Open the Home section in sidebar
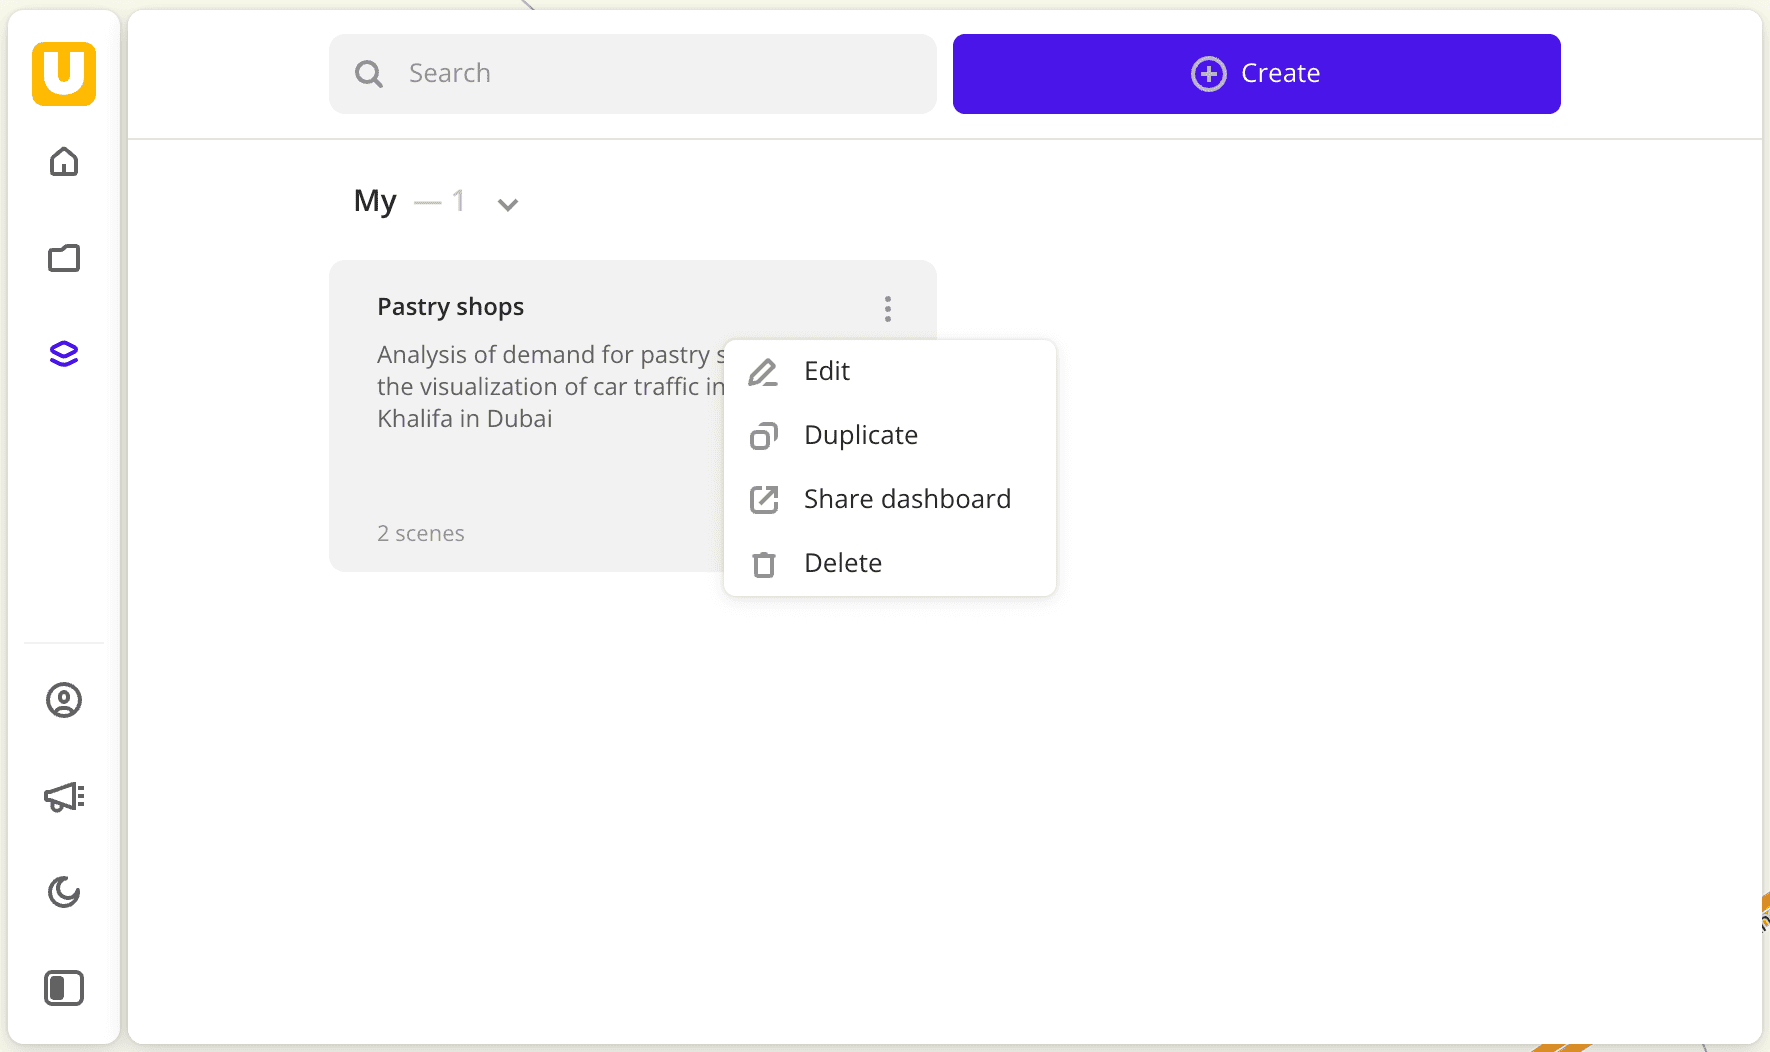The image size is (1770, 1052). click(x=64, y=162)
